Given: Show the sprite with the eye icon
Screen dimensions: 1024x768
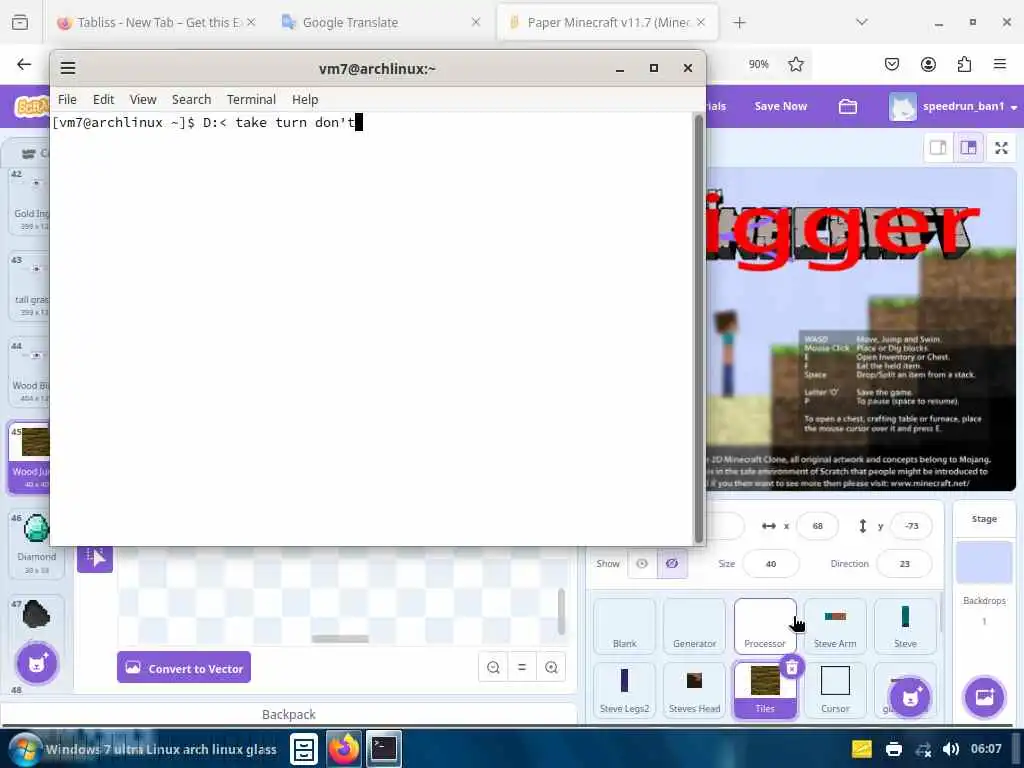Looking at the screenshot, I should point(642,564).
